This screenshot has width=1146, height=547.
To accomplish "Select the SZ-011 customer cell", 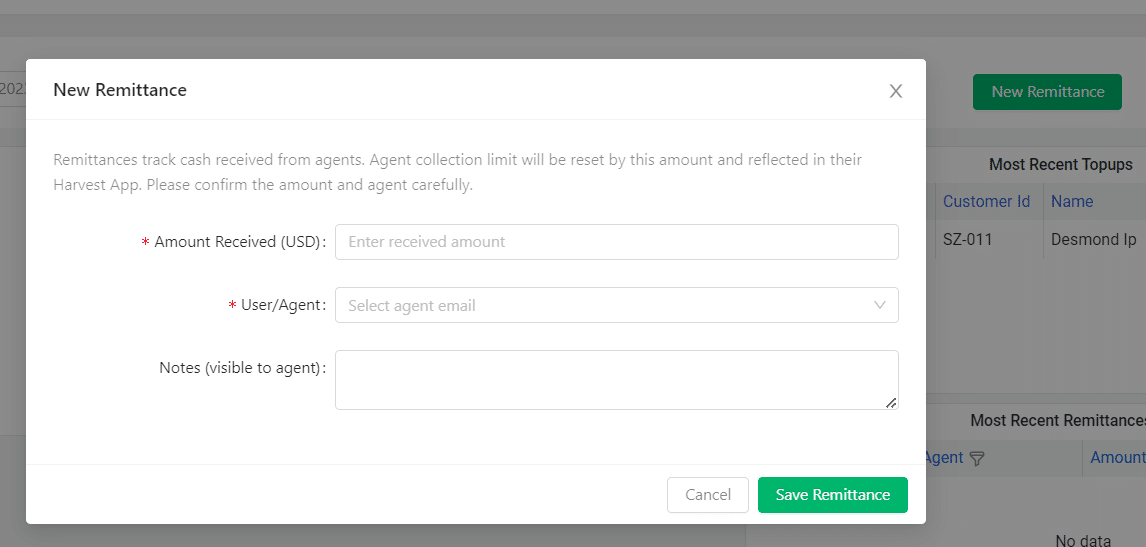I will coord(967,240).
